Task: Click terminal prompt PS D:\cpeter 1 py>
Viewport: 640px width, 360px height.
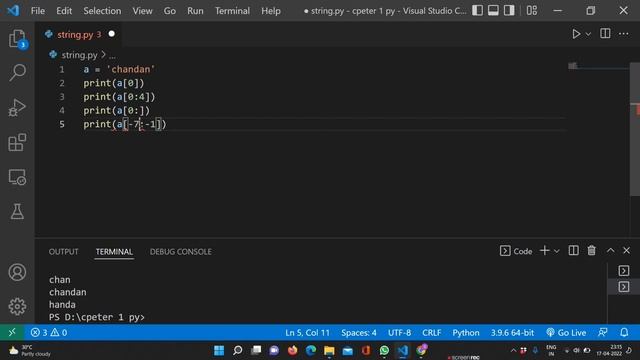Action: pos(97,317)
